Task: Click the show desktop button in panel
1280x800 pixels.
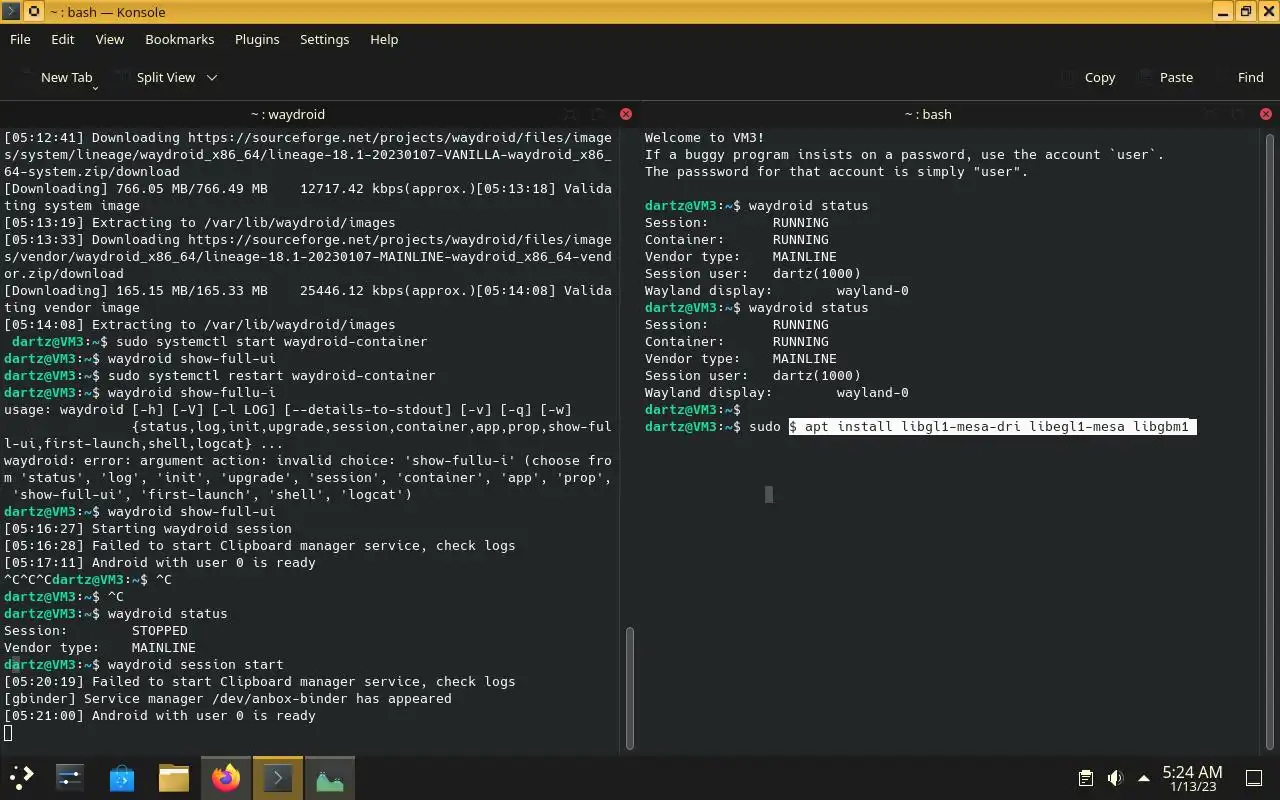Action: pos(1254,778)
